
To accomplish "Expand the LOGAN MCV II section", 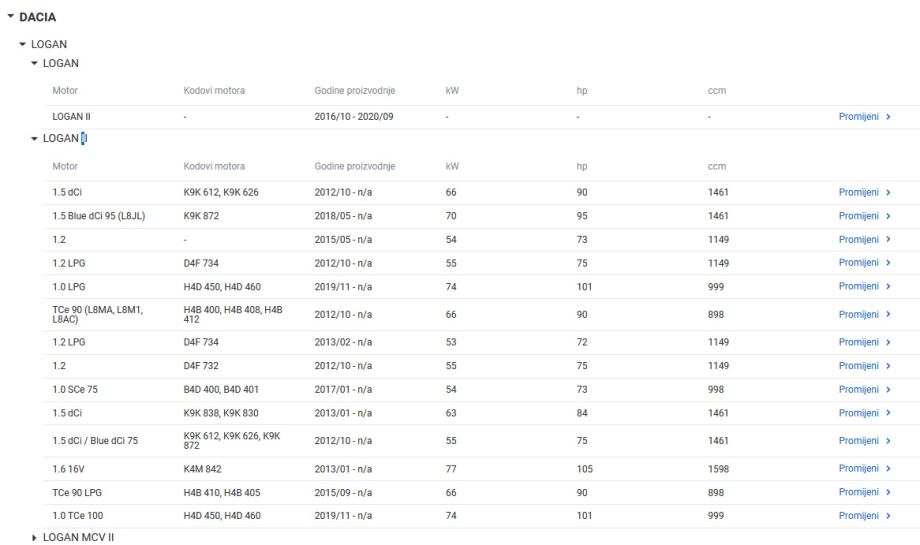I will coord(35,538).
